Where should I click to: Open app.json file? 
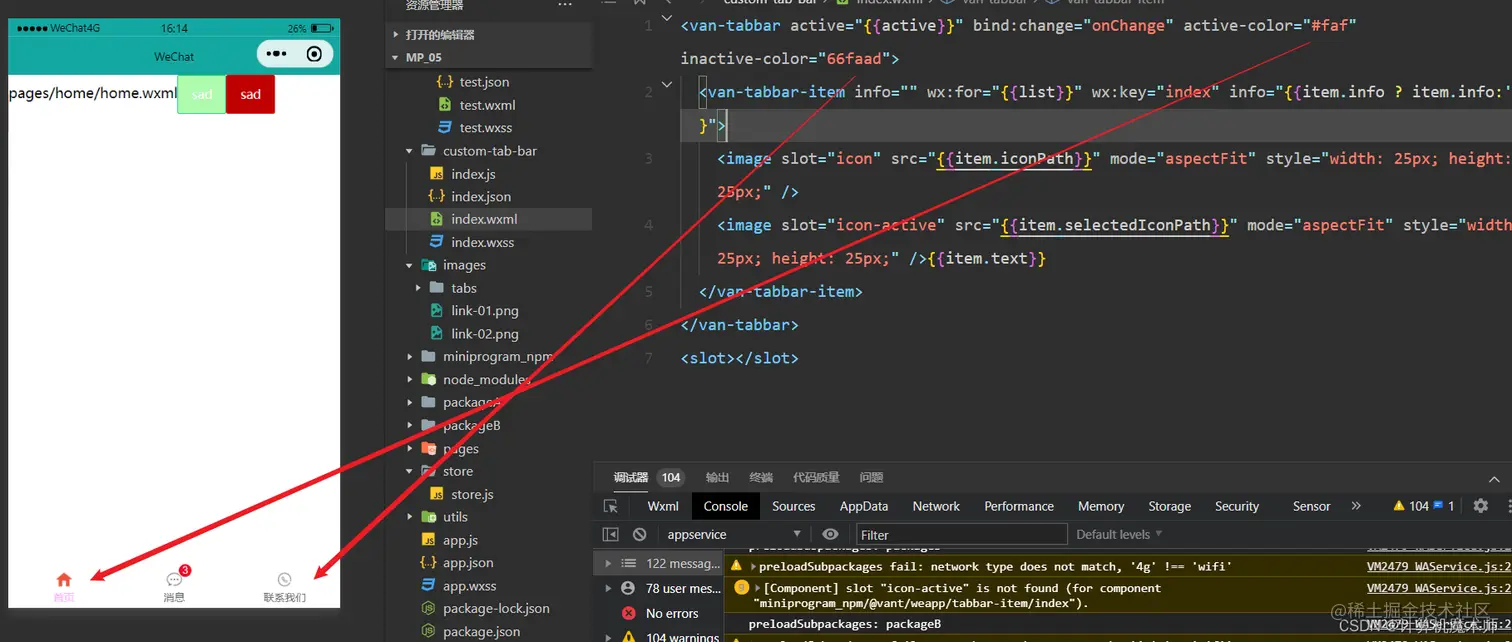coord(468,563)
